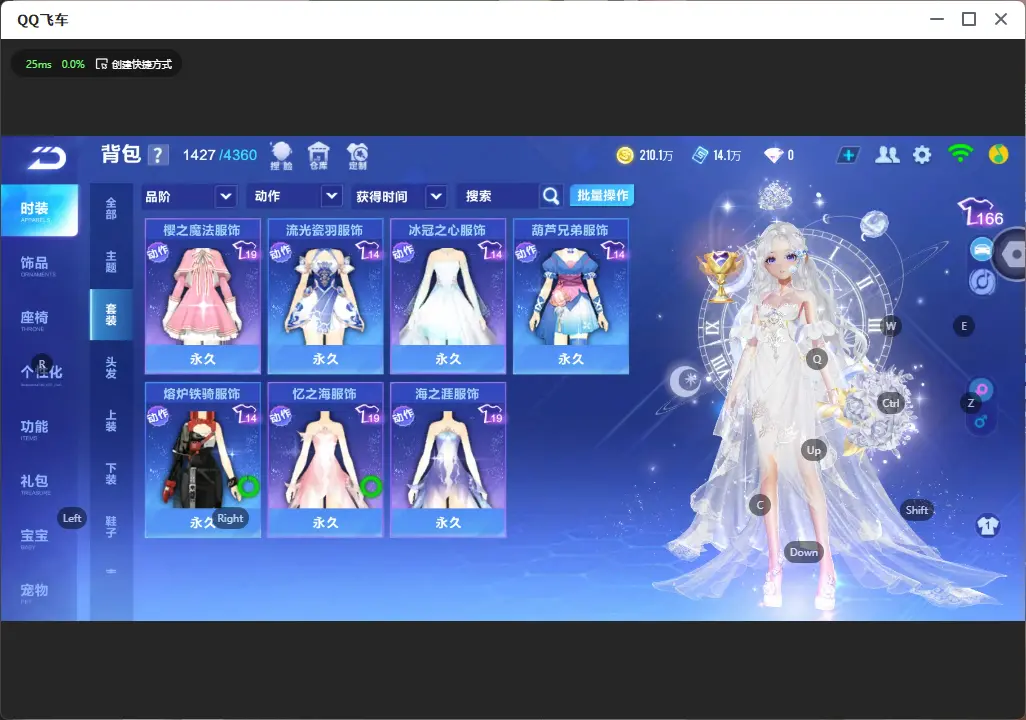
Task: Click the blue coupon currency icon
Action: (700, 155)
